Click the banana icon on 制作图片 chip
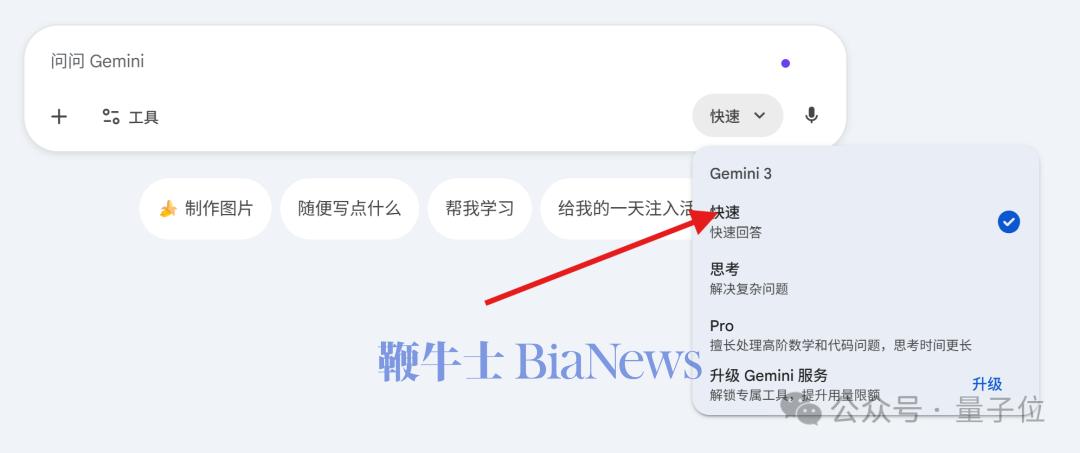Viewport: 1080px width, 453px height. pyautogui.click(x=168, y=209)
